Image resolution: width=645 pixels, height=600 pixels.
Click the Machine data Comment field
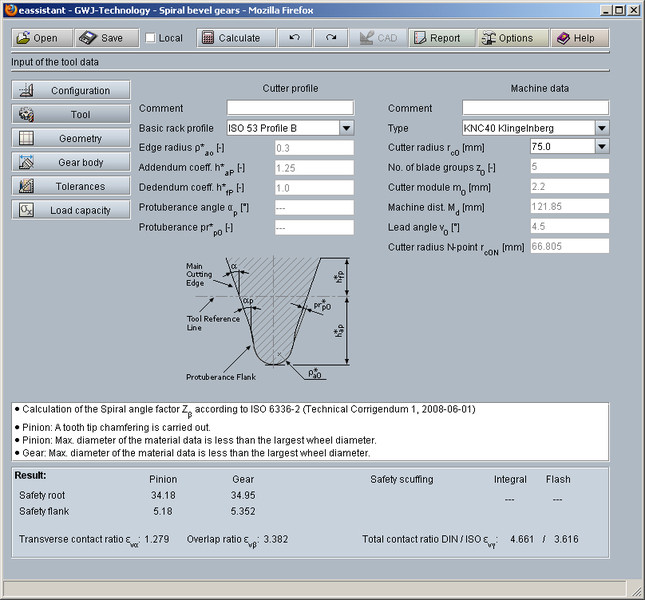535,108
